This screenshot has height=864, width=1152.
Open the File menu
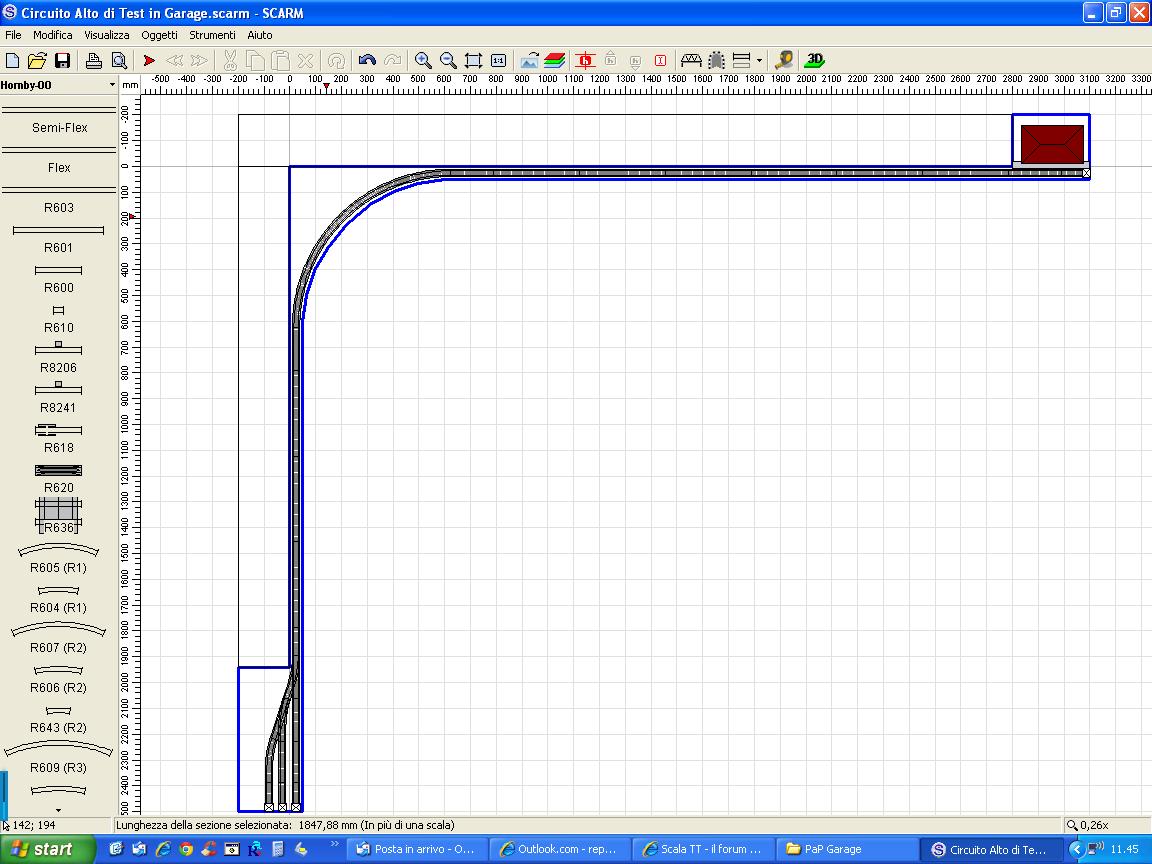click(x=13, y=35)
